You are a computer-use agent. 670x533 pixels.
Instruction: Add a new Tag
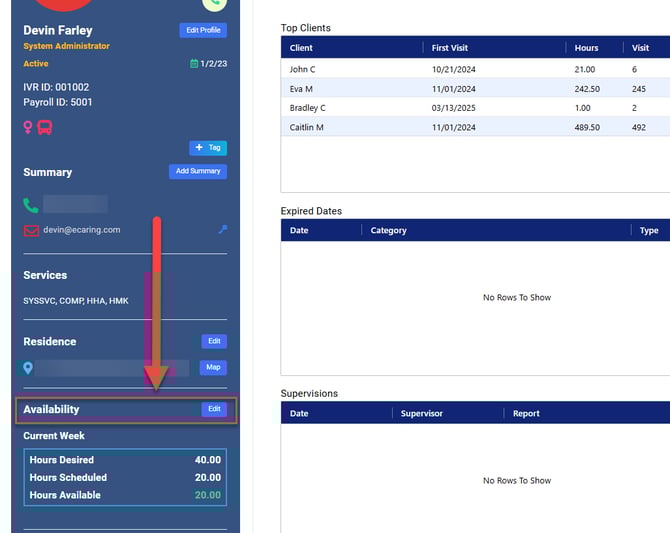click(208, 148)
